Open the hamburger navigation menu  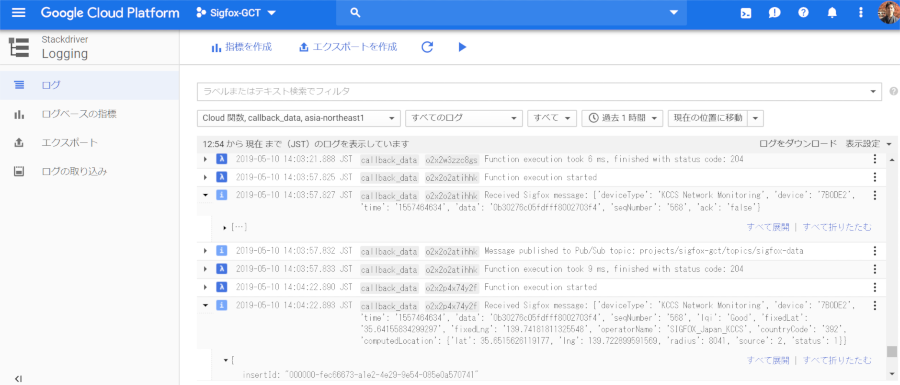pyautogui.click(x=18, y=13)
